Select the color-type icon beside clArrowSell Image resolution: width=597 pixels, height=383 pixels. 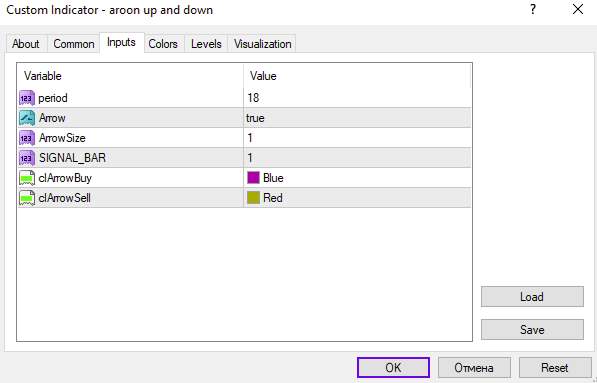pos(27,198)
